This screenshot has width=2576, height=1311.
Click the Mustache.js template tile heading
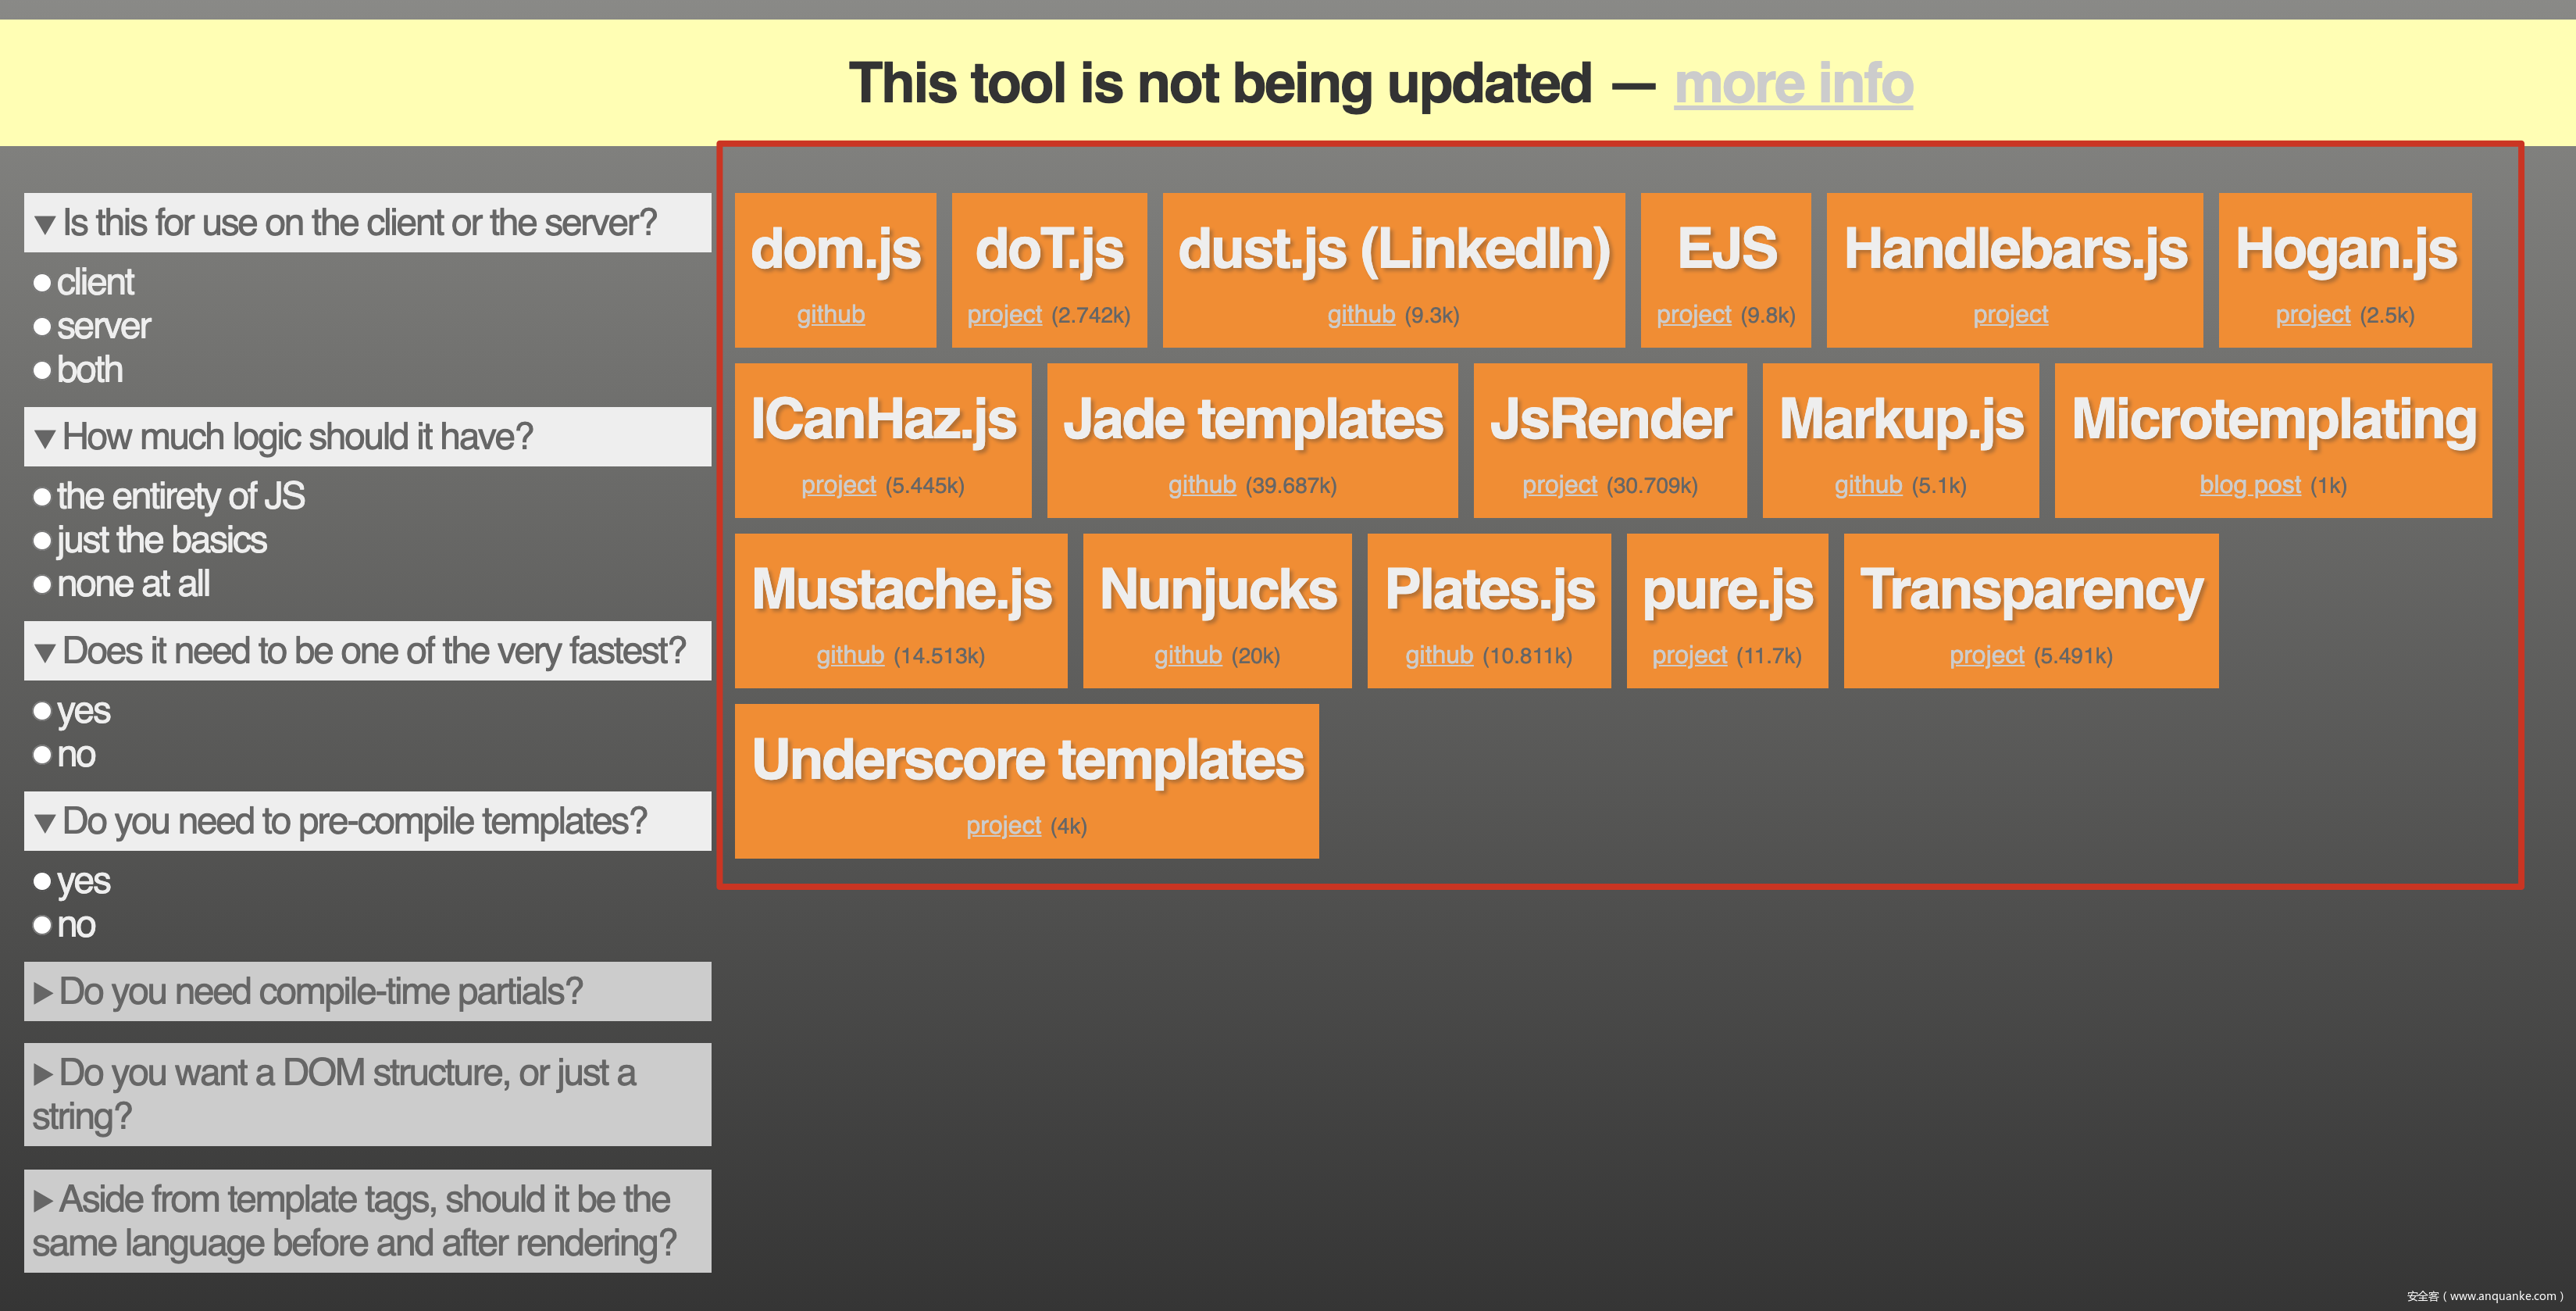(901, 589)
